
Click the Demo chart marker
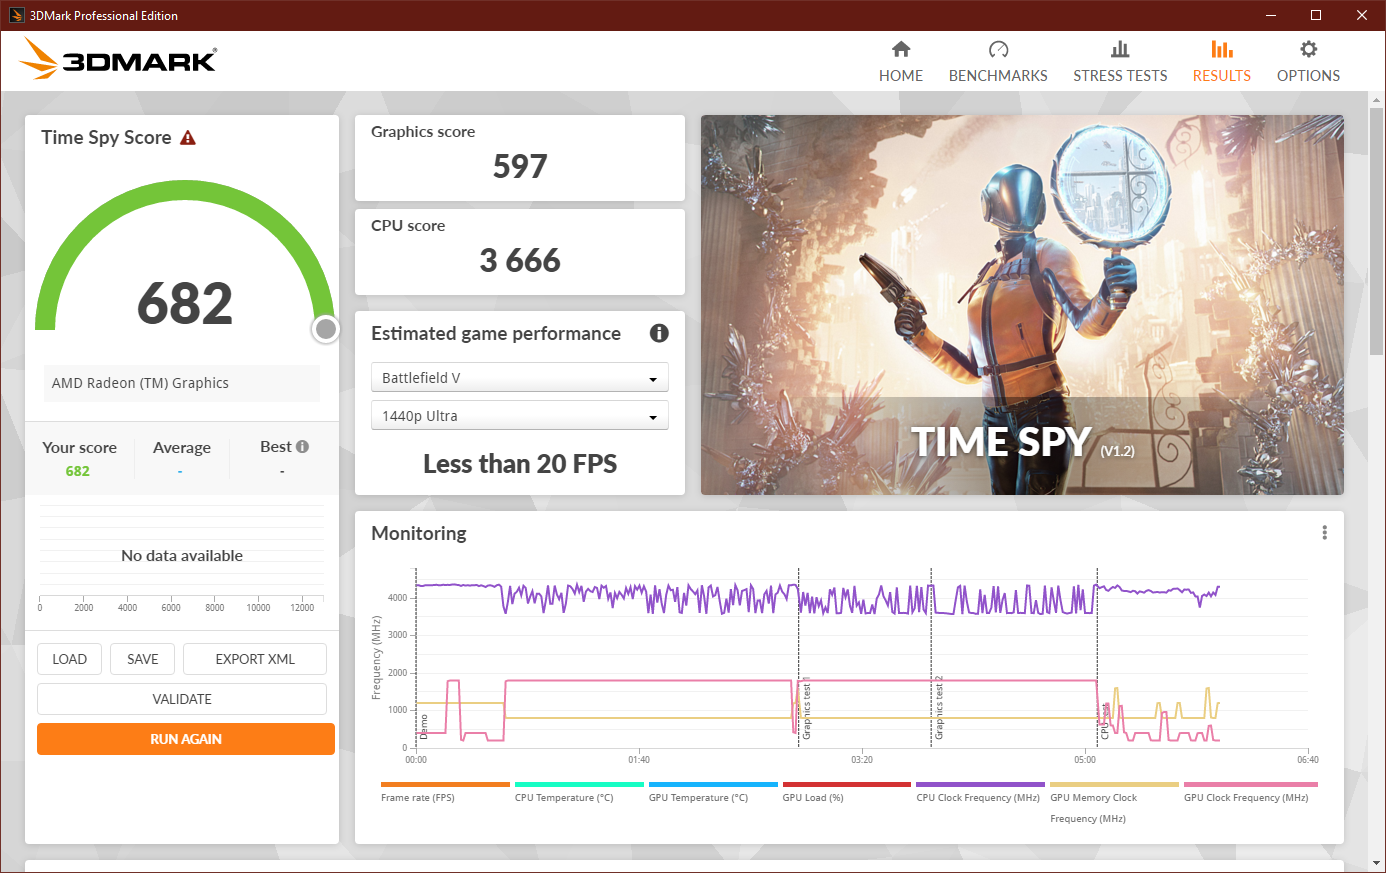click(x=424, y=726)
